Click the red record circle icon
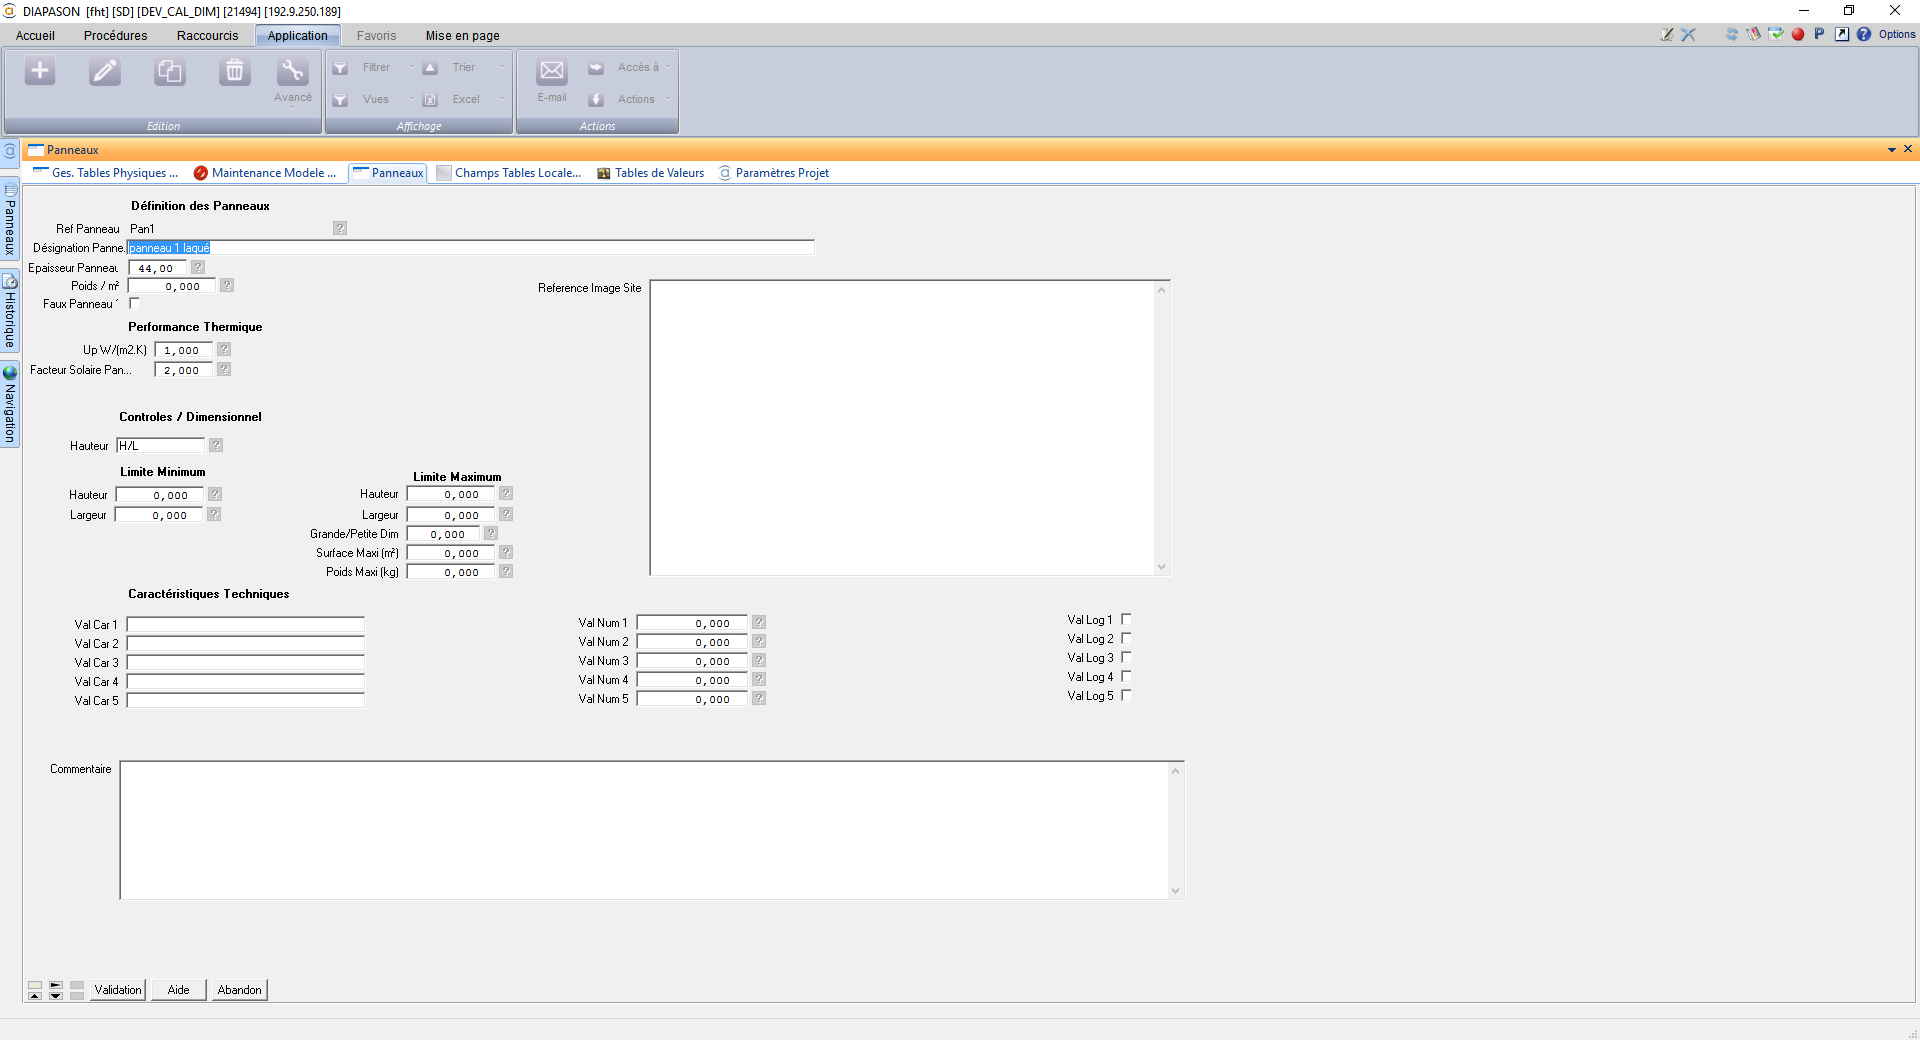Image resolution: width=1920 pixels, height=1040 pixels. point(1798,34)
